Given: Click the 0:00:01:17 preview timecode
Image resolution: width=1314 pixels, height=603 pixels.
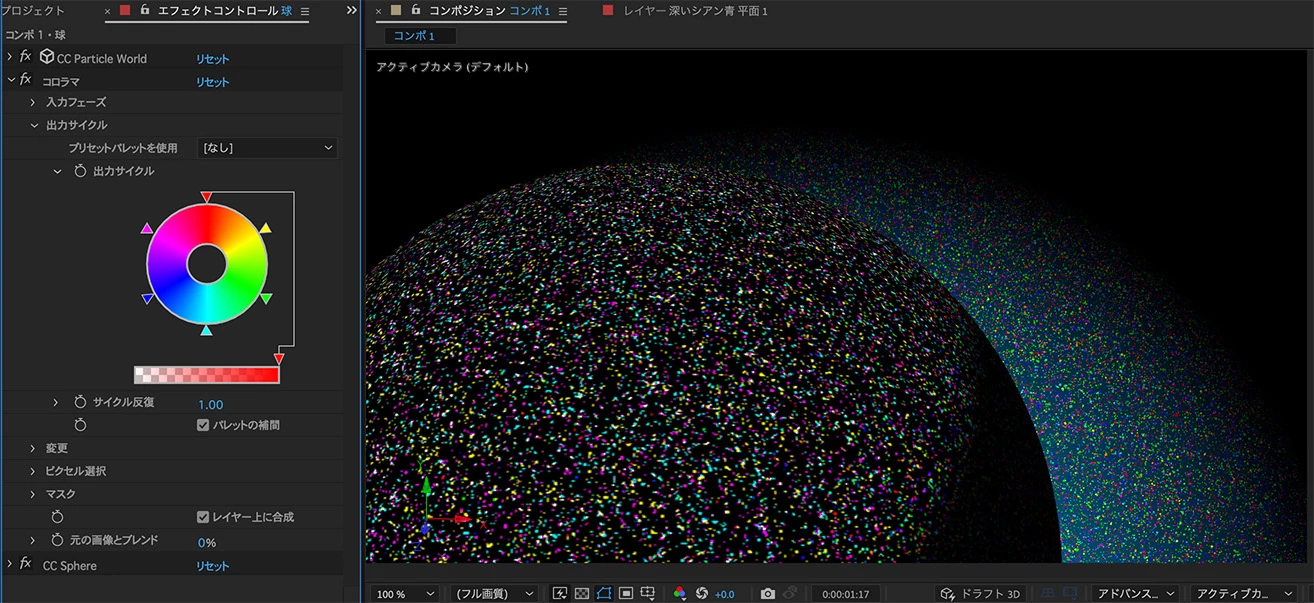Looking at the screenshot, I should click(844, 594).
